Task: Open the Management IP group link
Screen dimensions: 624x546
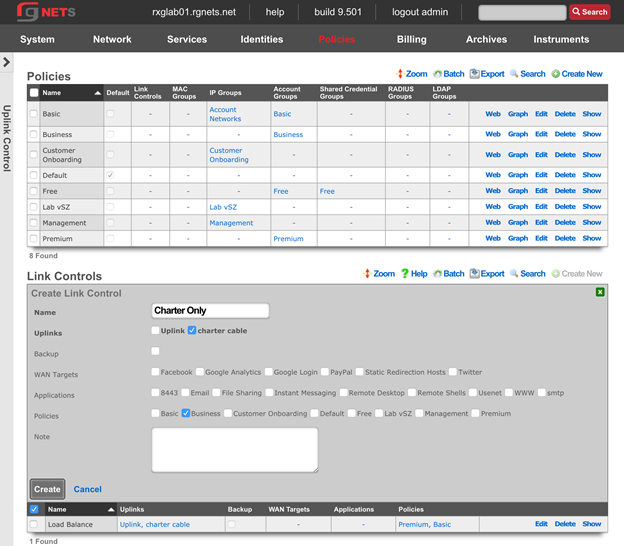Action: tap(231, 223)
